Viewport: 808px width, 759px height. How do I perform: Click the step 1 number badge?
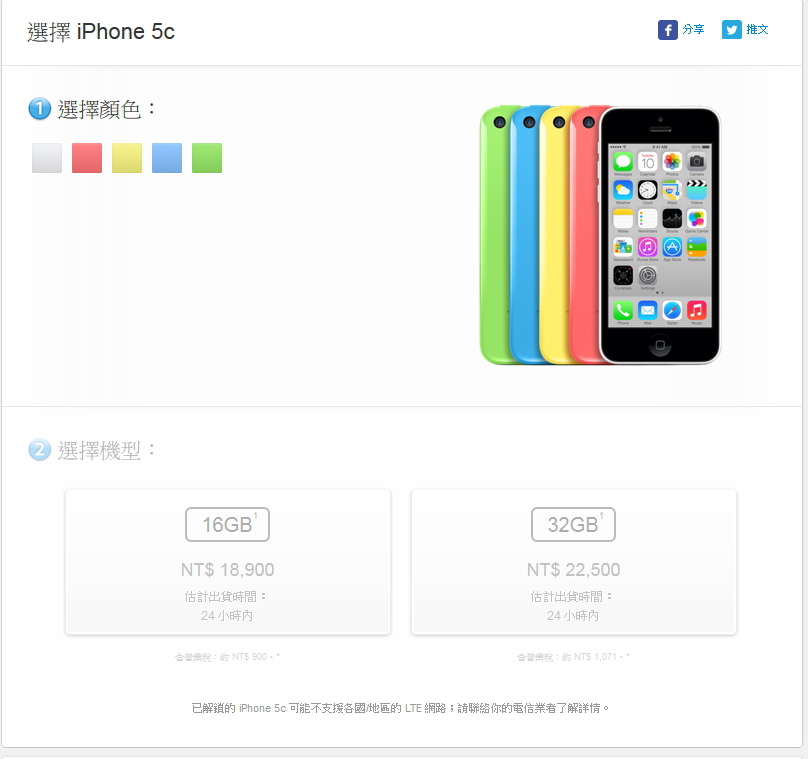(40, 109)
